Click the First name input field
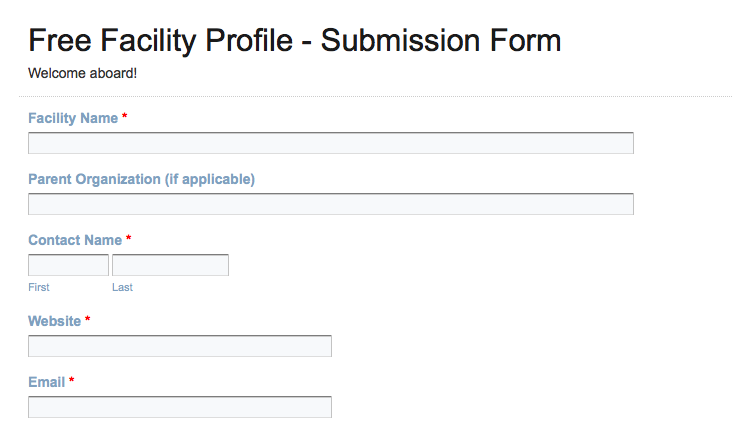 point(68,265)
